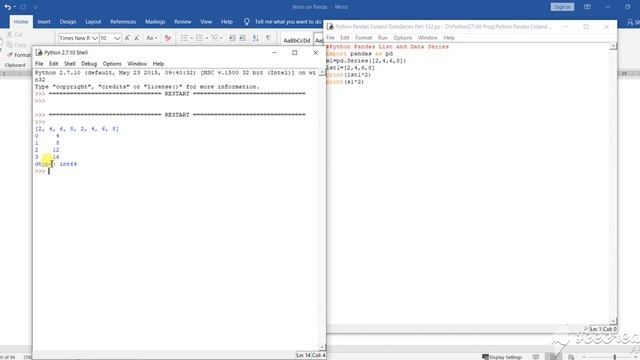
Task: Open the Change Case Aa dropdown
Action: (151, 38)
